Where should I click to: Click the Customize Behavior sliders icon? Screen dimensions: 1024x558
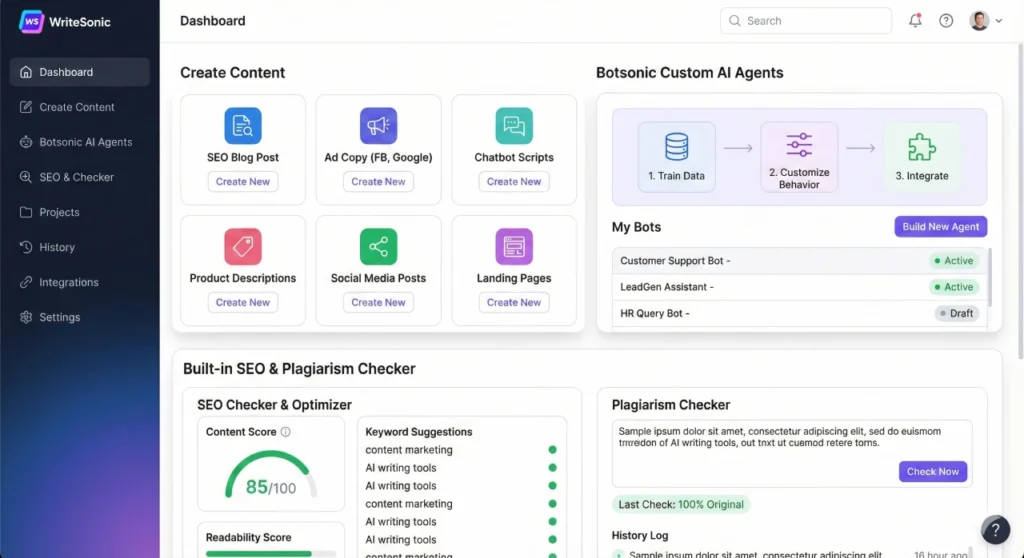(799, 145)
